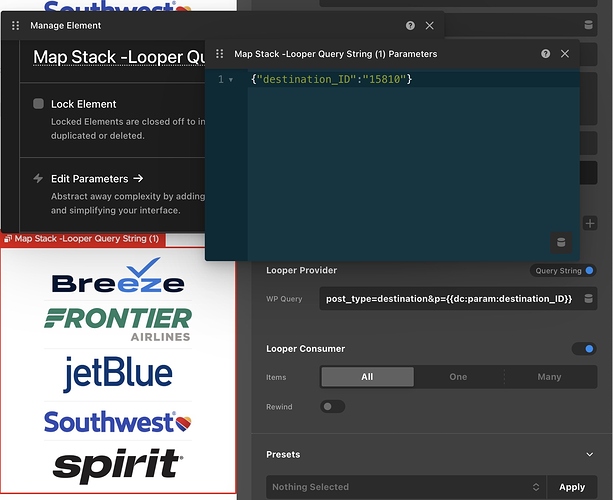Click database icon at top right panel
The height and width of the screenshot is (500, 613).
tap(589, 26)
